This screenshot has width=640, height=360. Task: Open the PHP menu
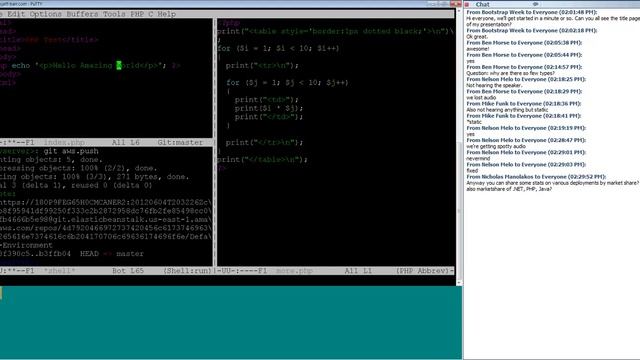point(137,14)
